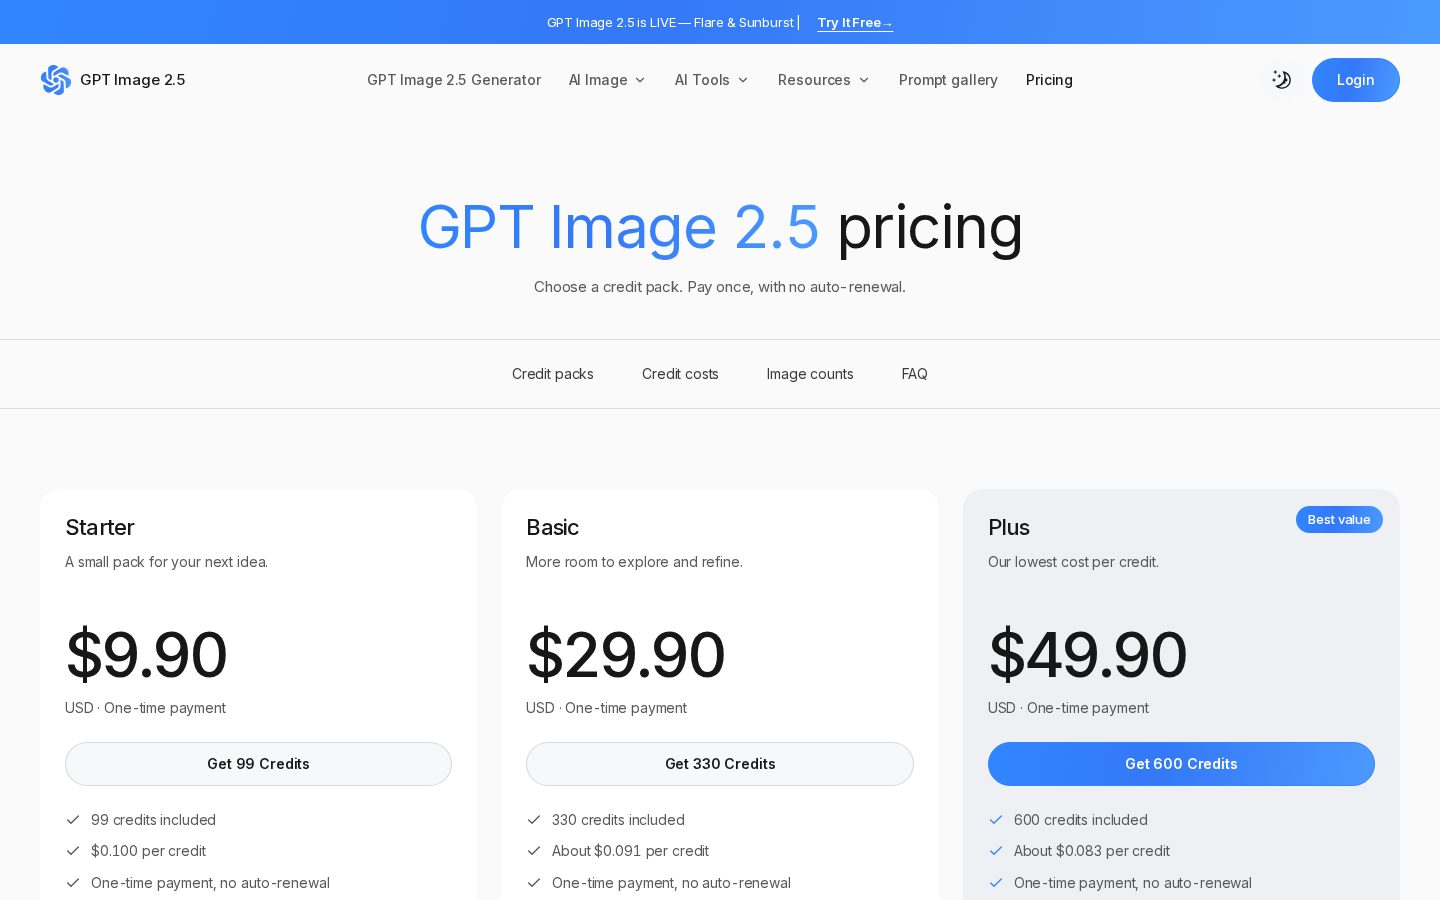Click the checkmark beside About $0.083 per credit

[996, 851]
